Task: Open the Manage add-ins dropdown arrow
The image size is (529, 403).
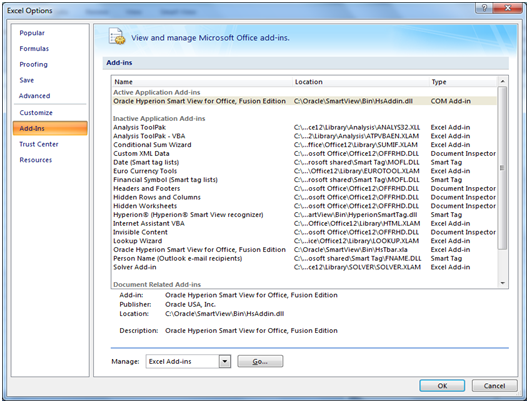Action: pos(225,362)
